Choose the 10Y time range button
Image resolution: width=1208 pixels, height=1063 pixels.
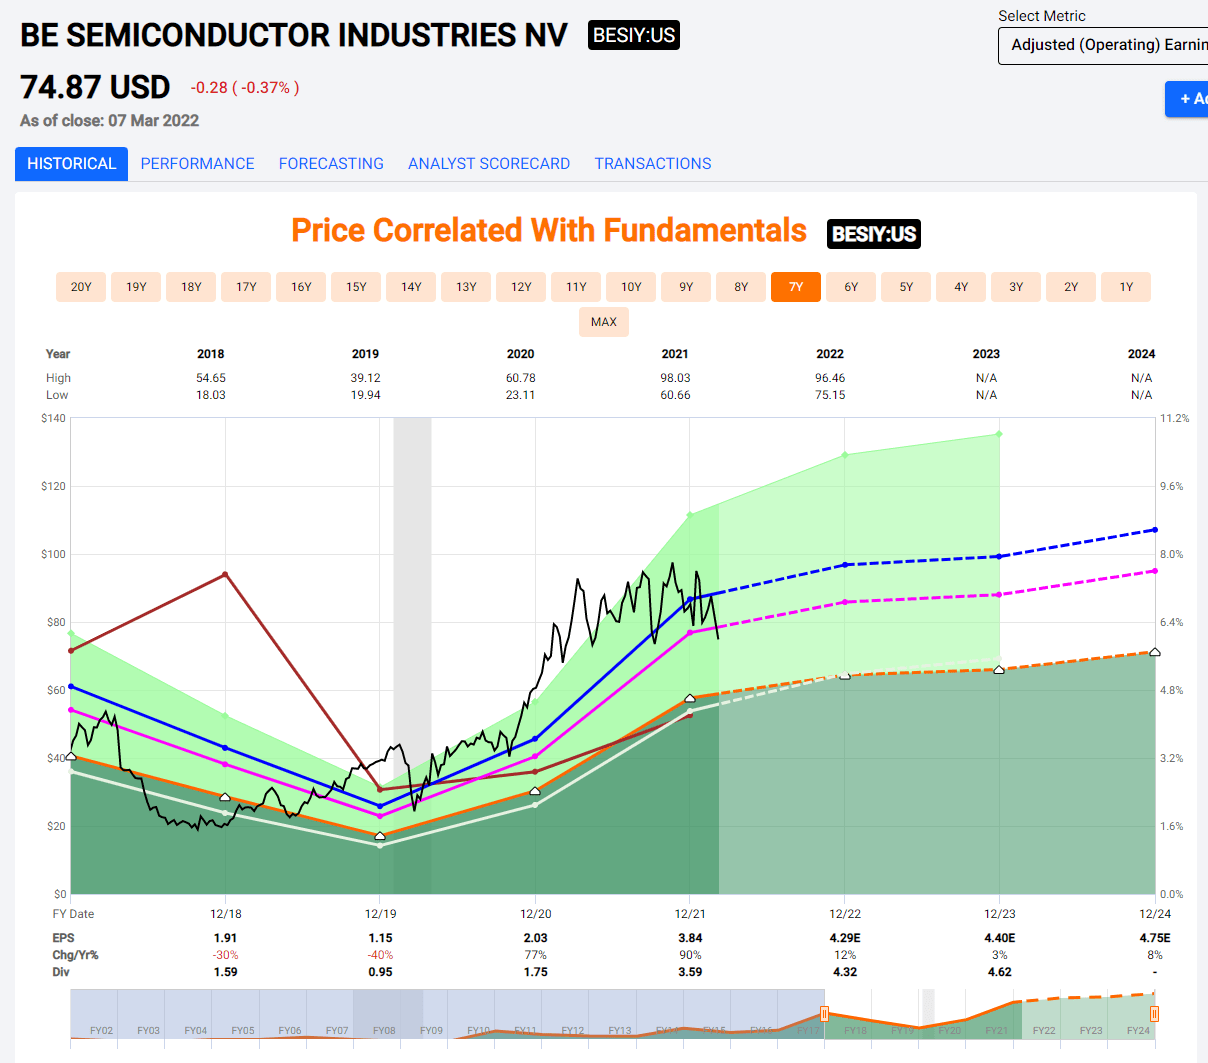click(631, 287)
